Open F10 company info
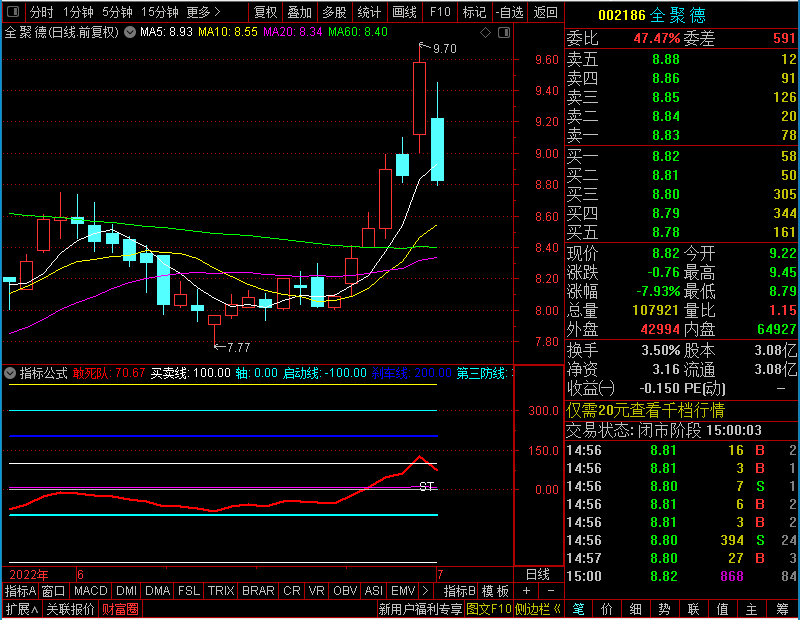 tap(440, 12)
